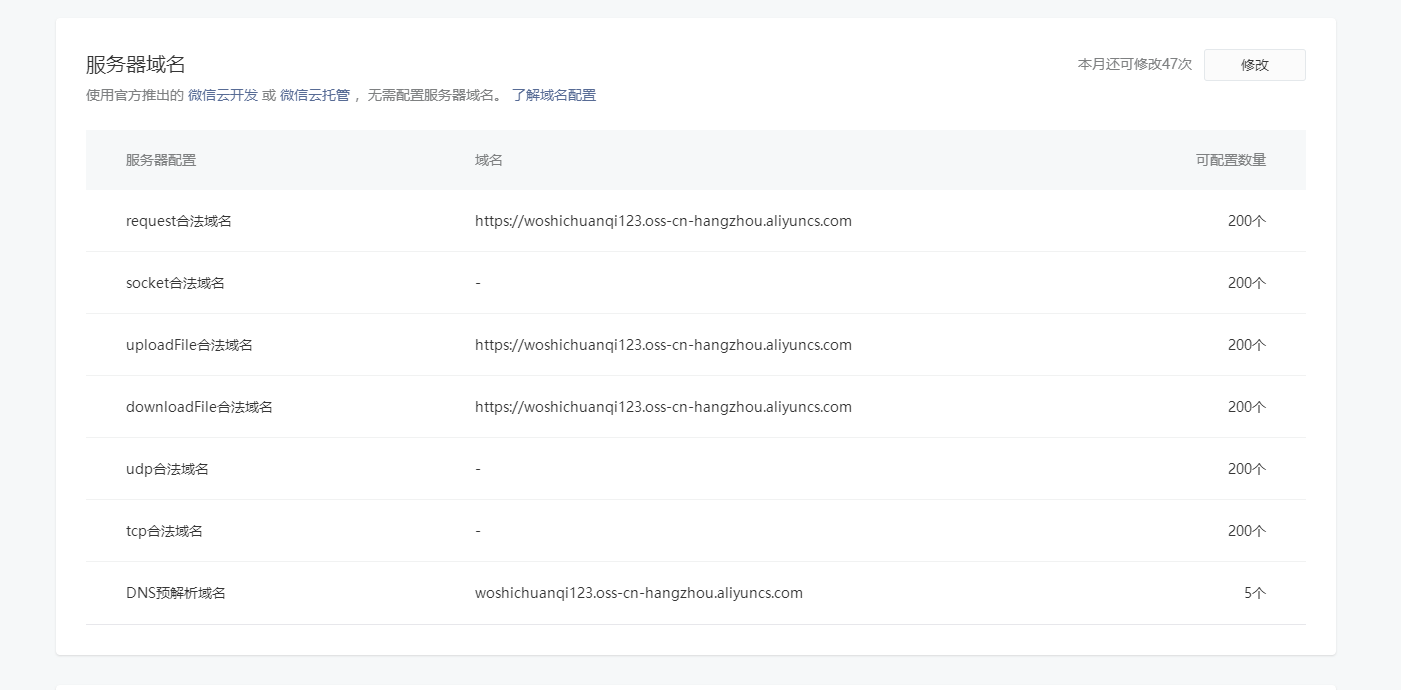Select the tcp合法域名 row label
Viewport: 1401px width, 690px height.
click(x=164, y=531)
